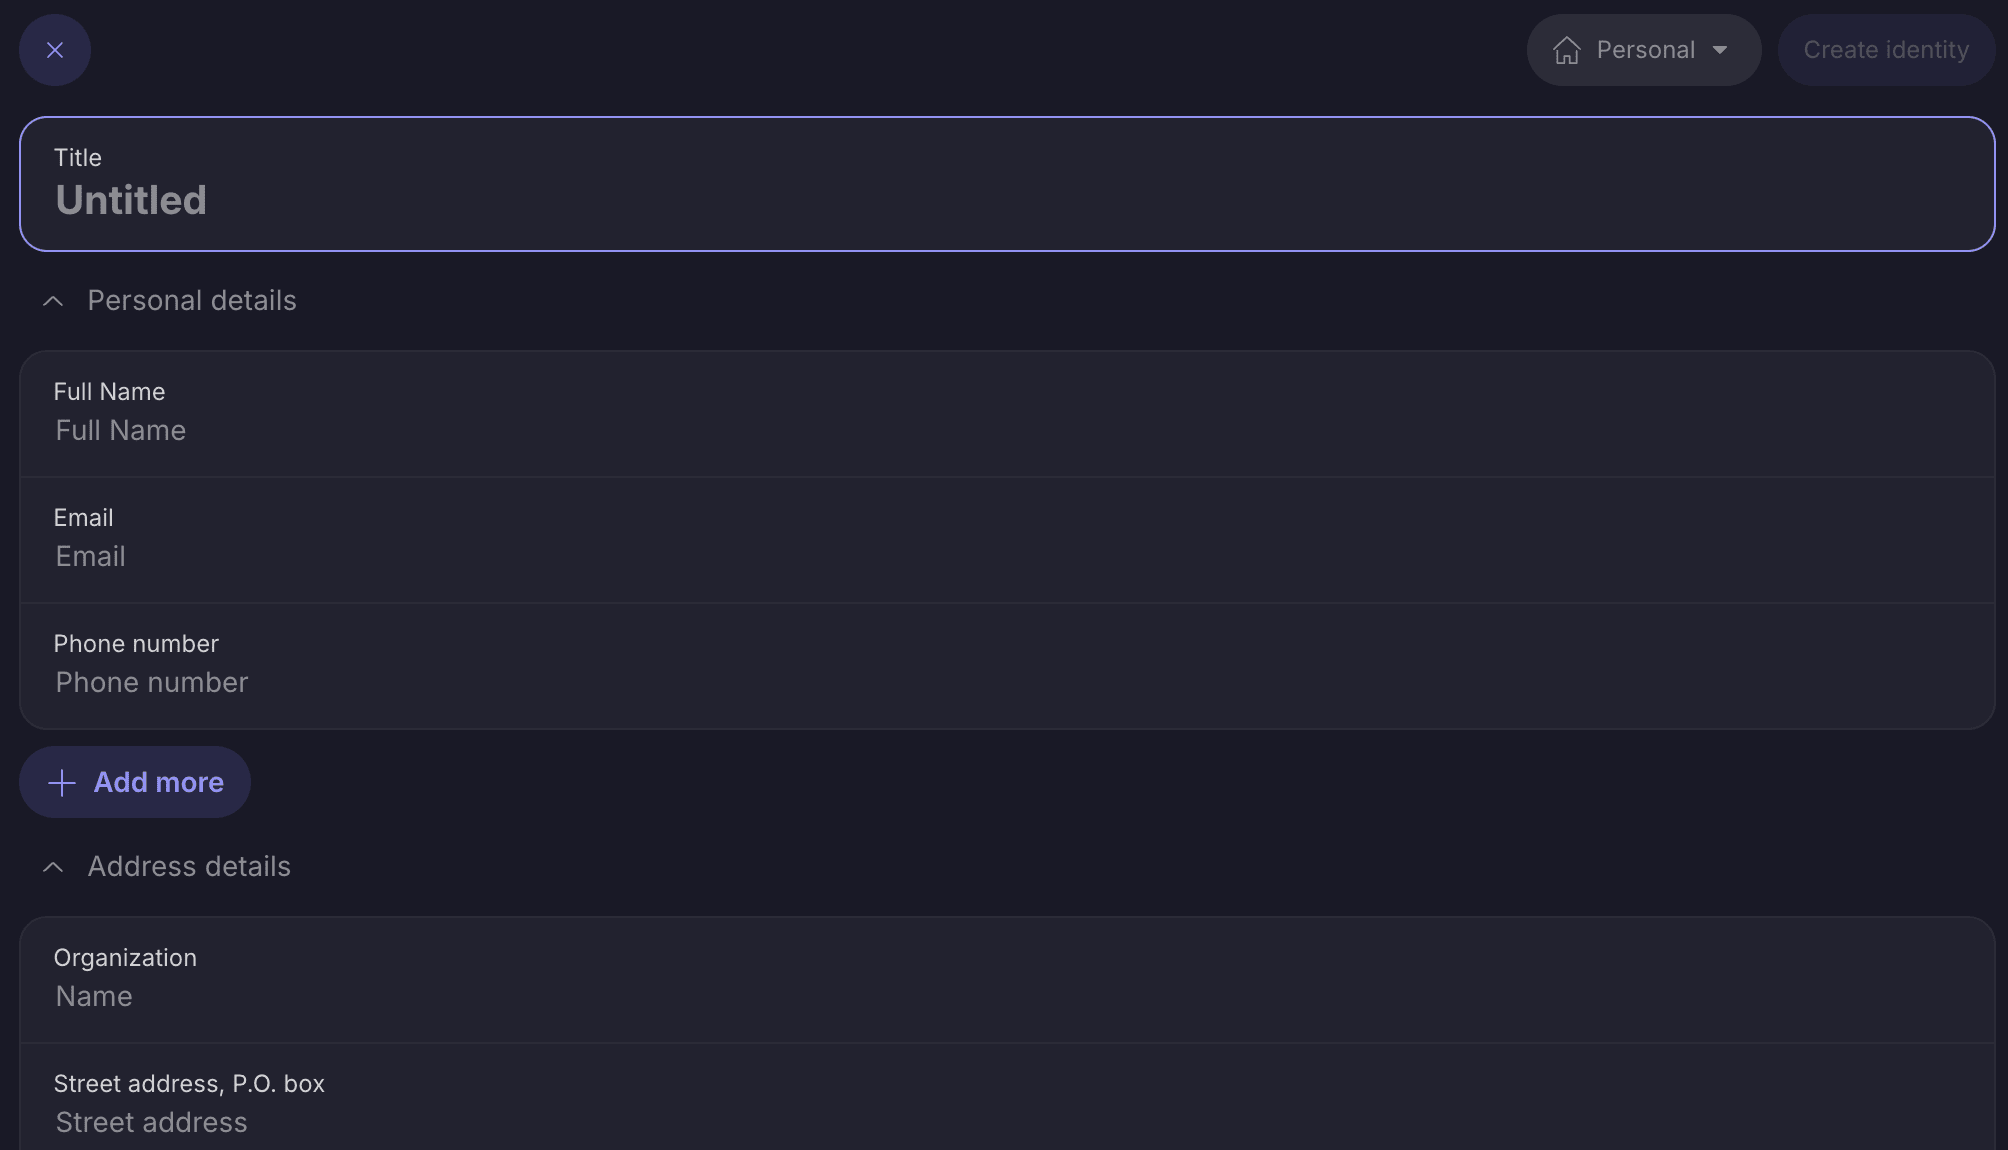
Task: Click the house icon in vault selector
Action: tap(1567, 50)
